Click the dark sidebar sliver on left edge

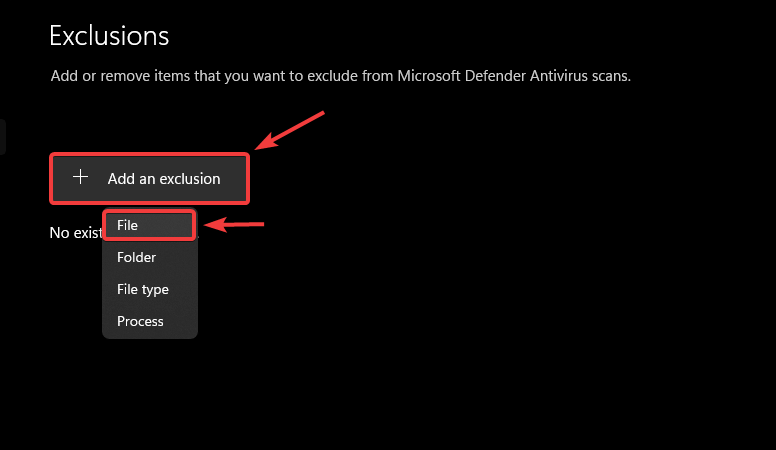coord(3,137)
